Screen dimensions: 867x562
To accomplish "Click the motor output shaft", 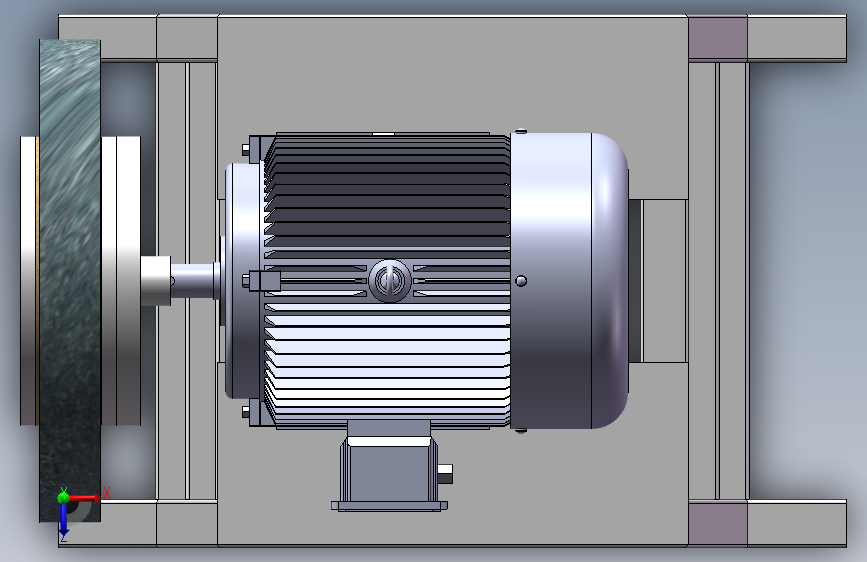I will pyautogui.click(x=194, y=281).
